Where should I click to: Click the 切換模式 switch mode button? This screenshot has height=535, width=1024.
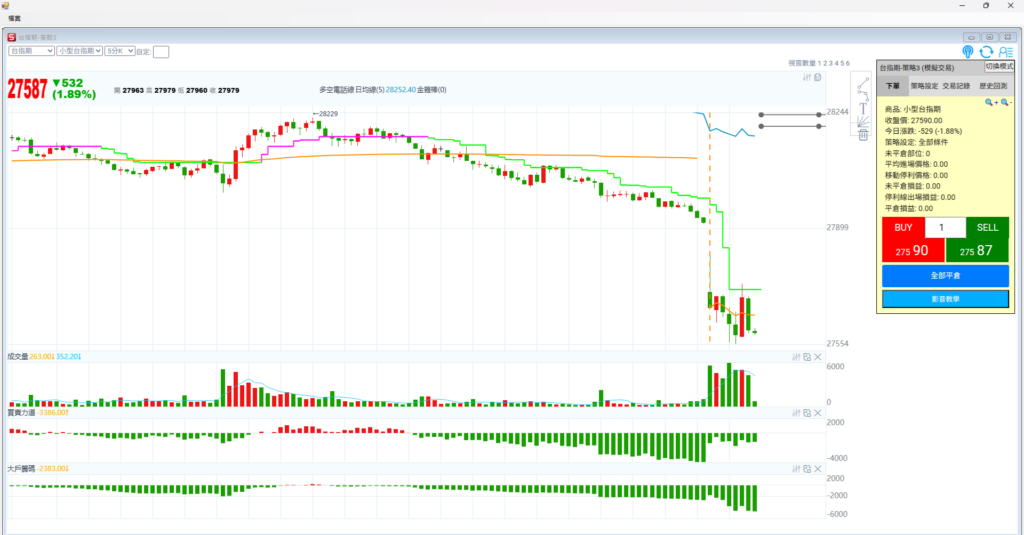coord(999,66)
